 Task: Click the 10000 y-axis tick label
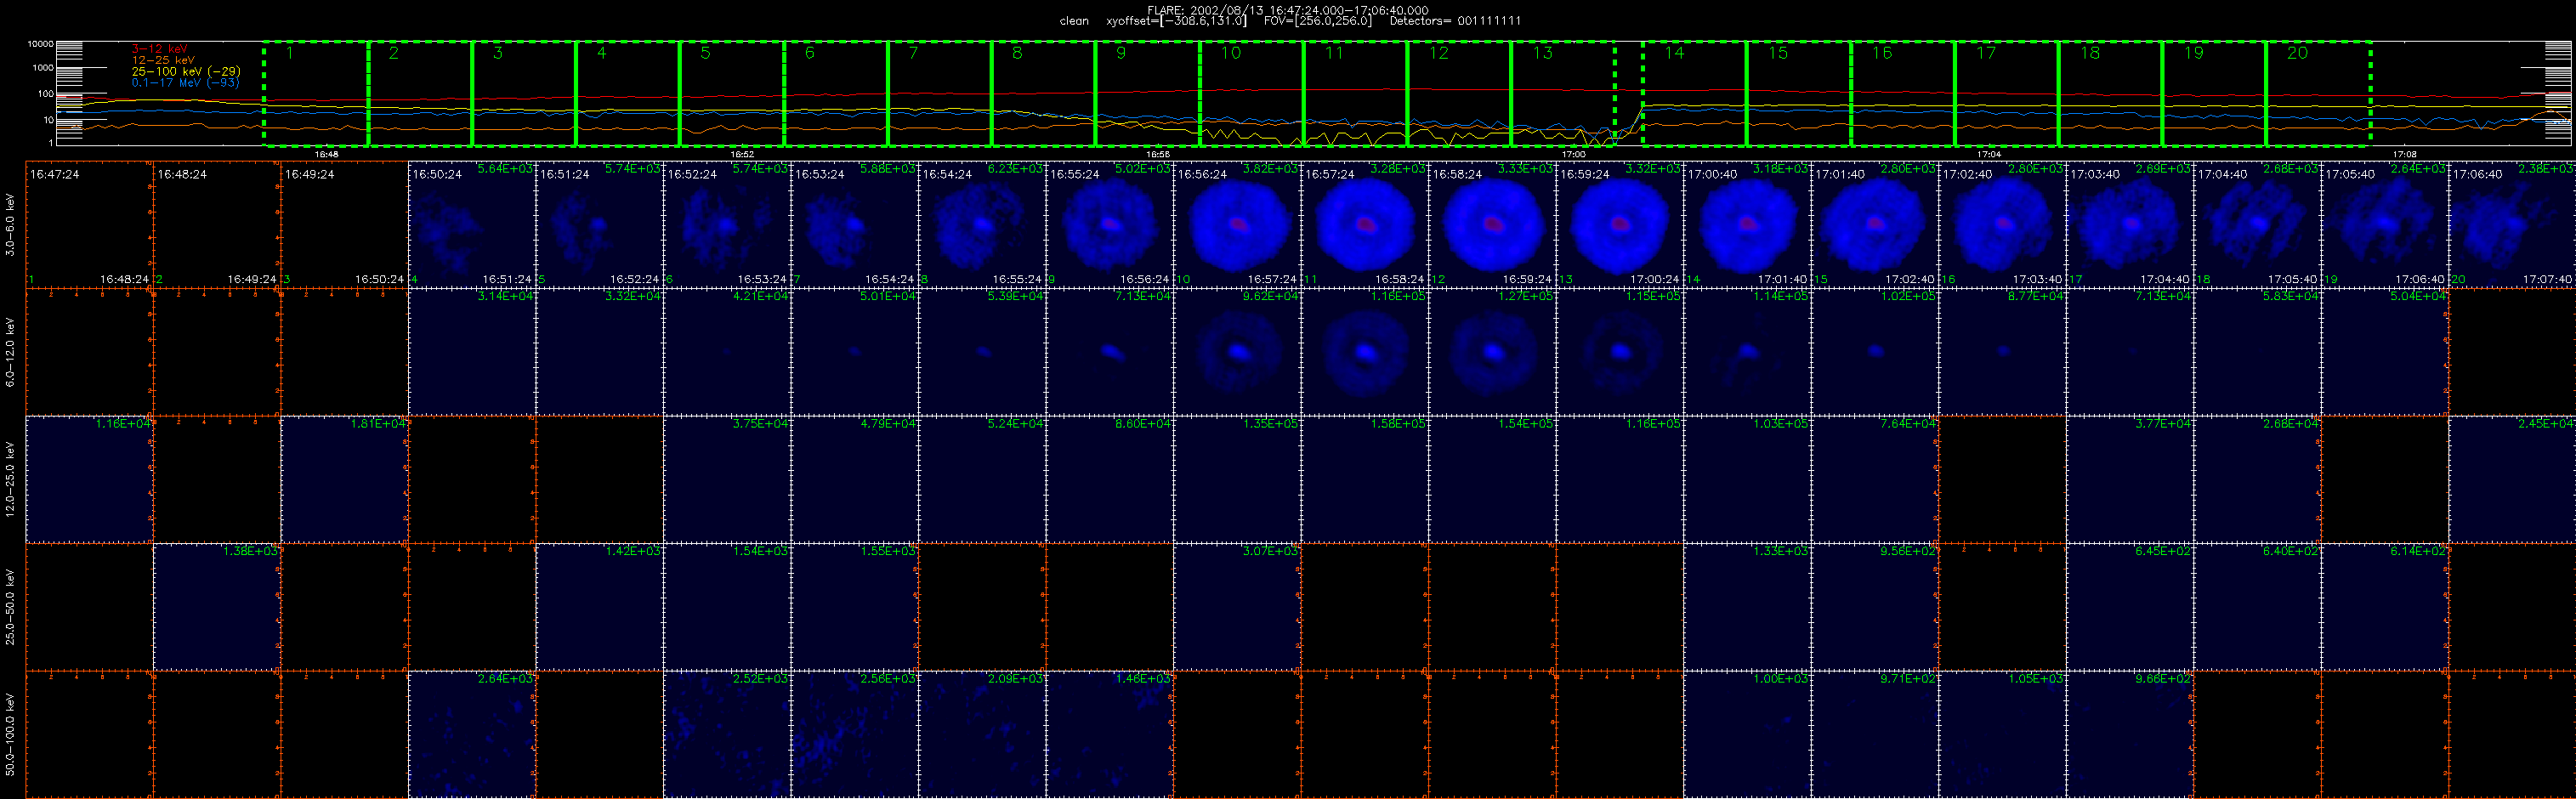(40, 44)
